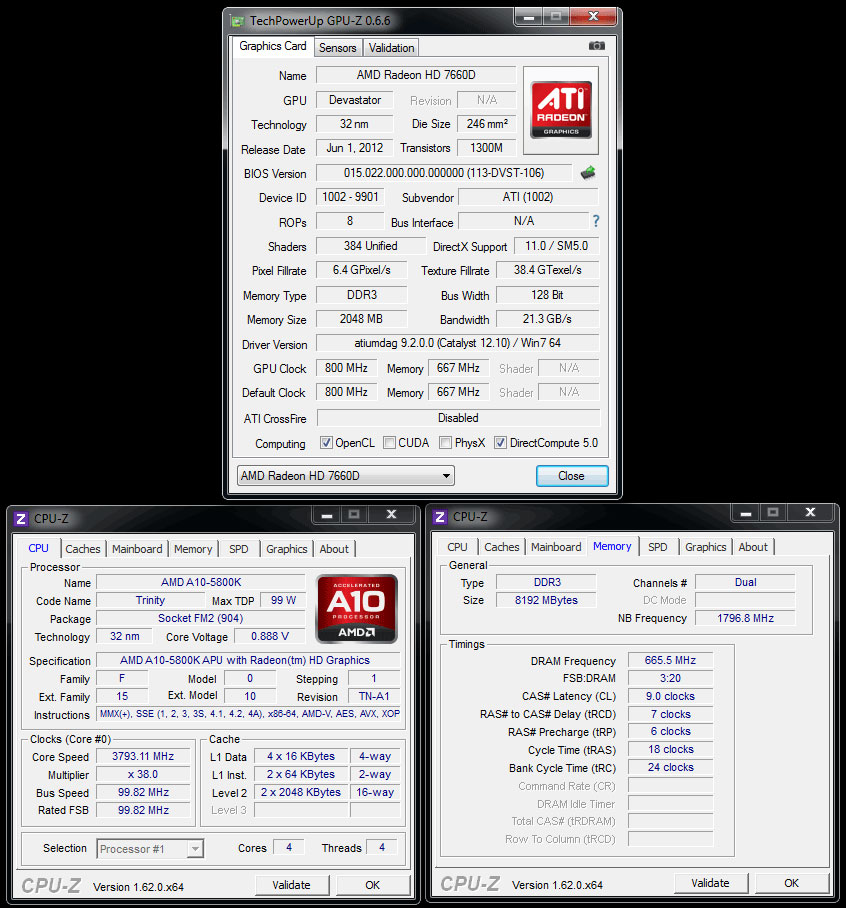Toggle the OpenCL checkbox
846x908 pixels.
[326, 443]
